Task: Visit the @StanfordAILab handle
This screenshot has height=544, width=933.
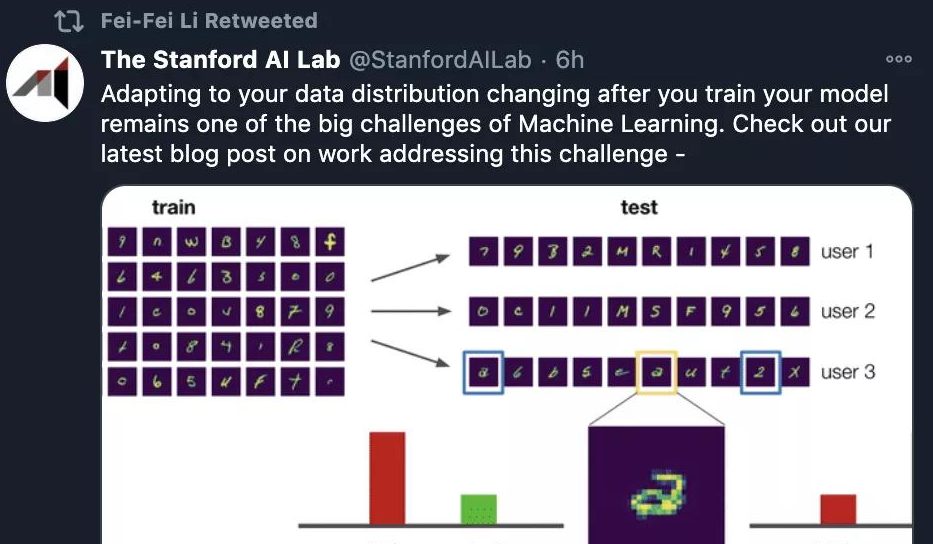Action: click(439, 60)
